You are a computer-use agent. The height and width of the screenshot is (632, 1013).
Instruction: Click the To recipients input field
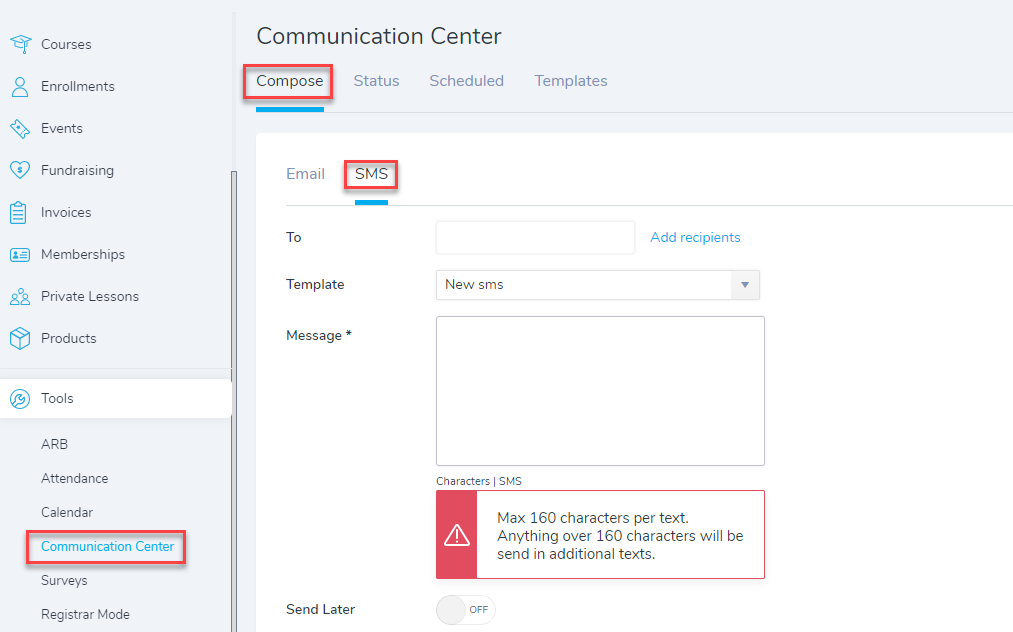click(535, 237)
